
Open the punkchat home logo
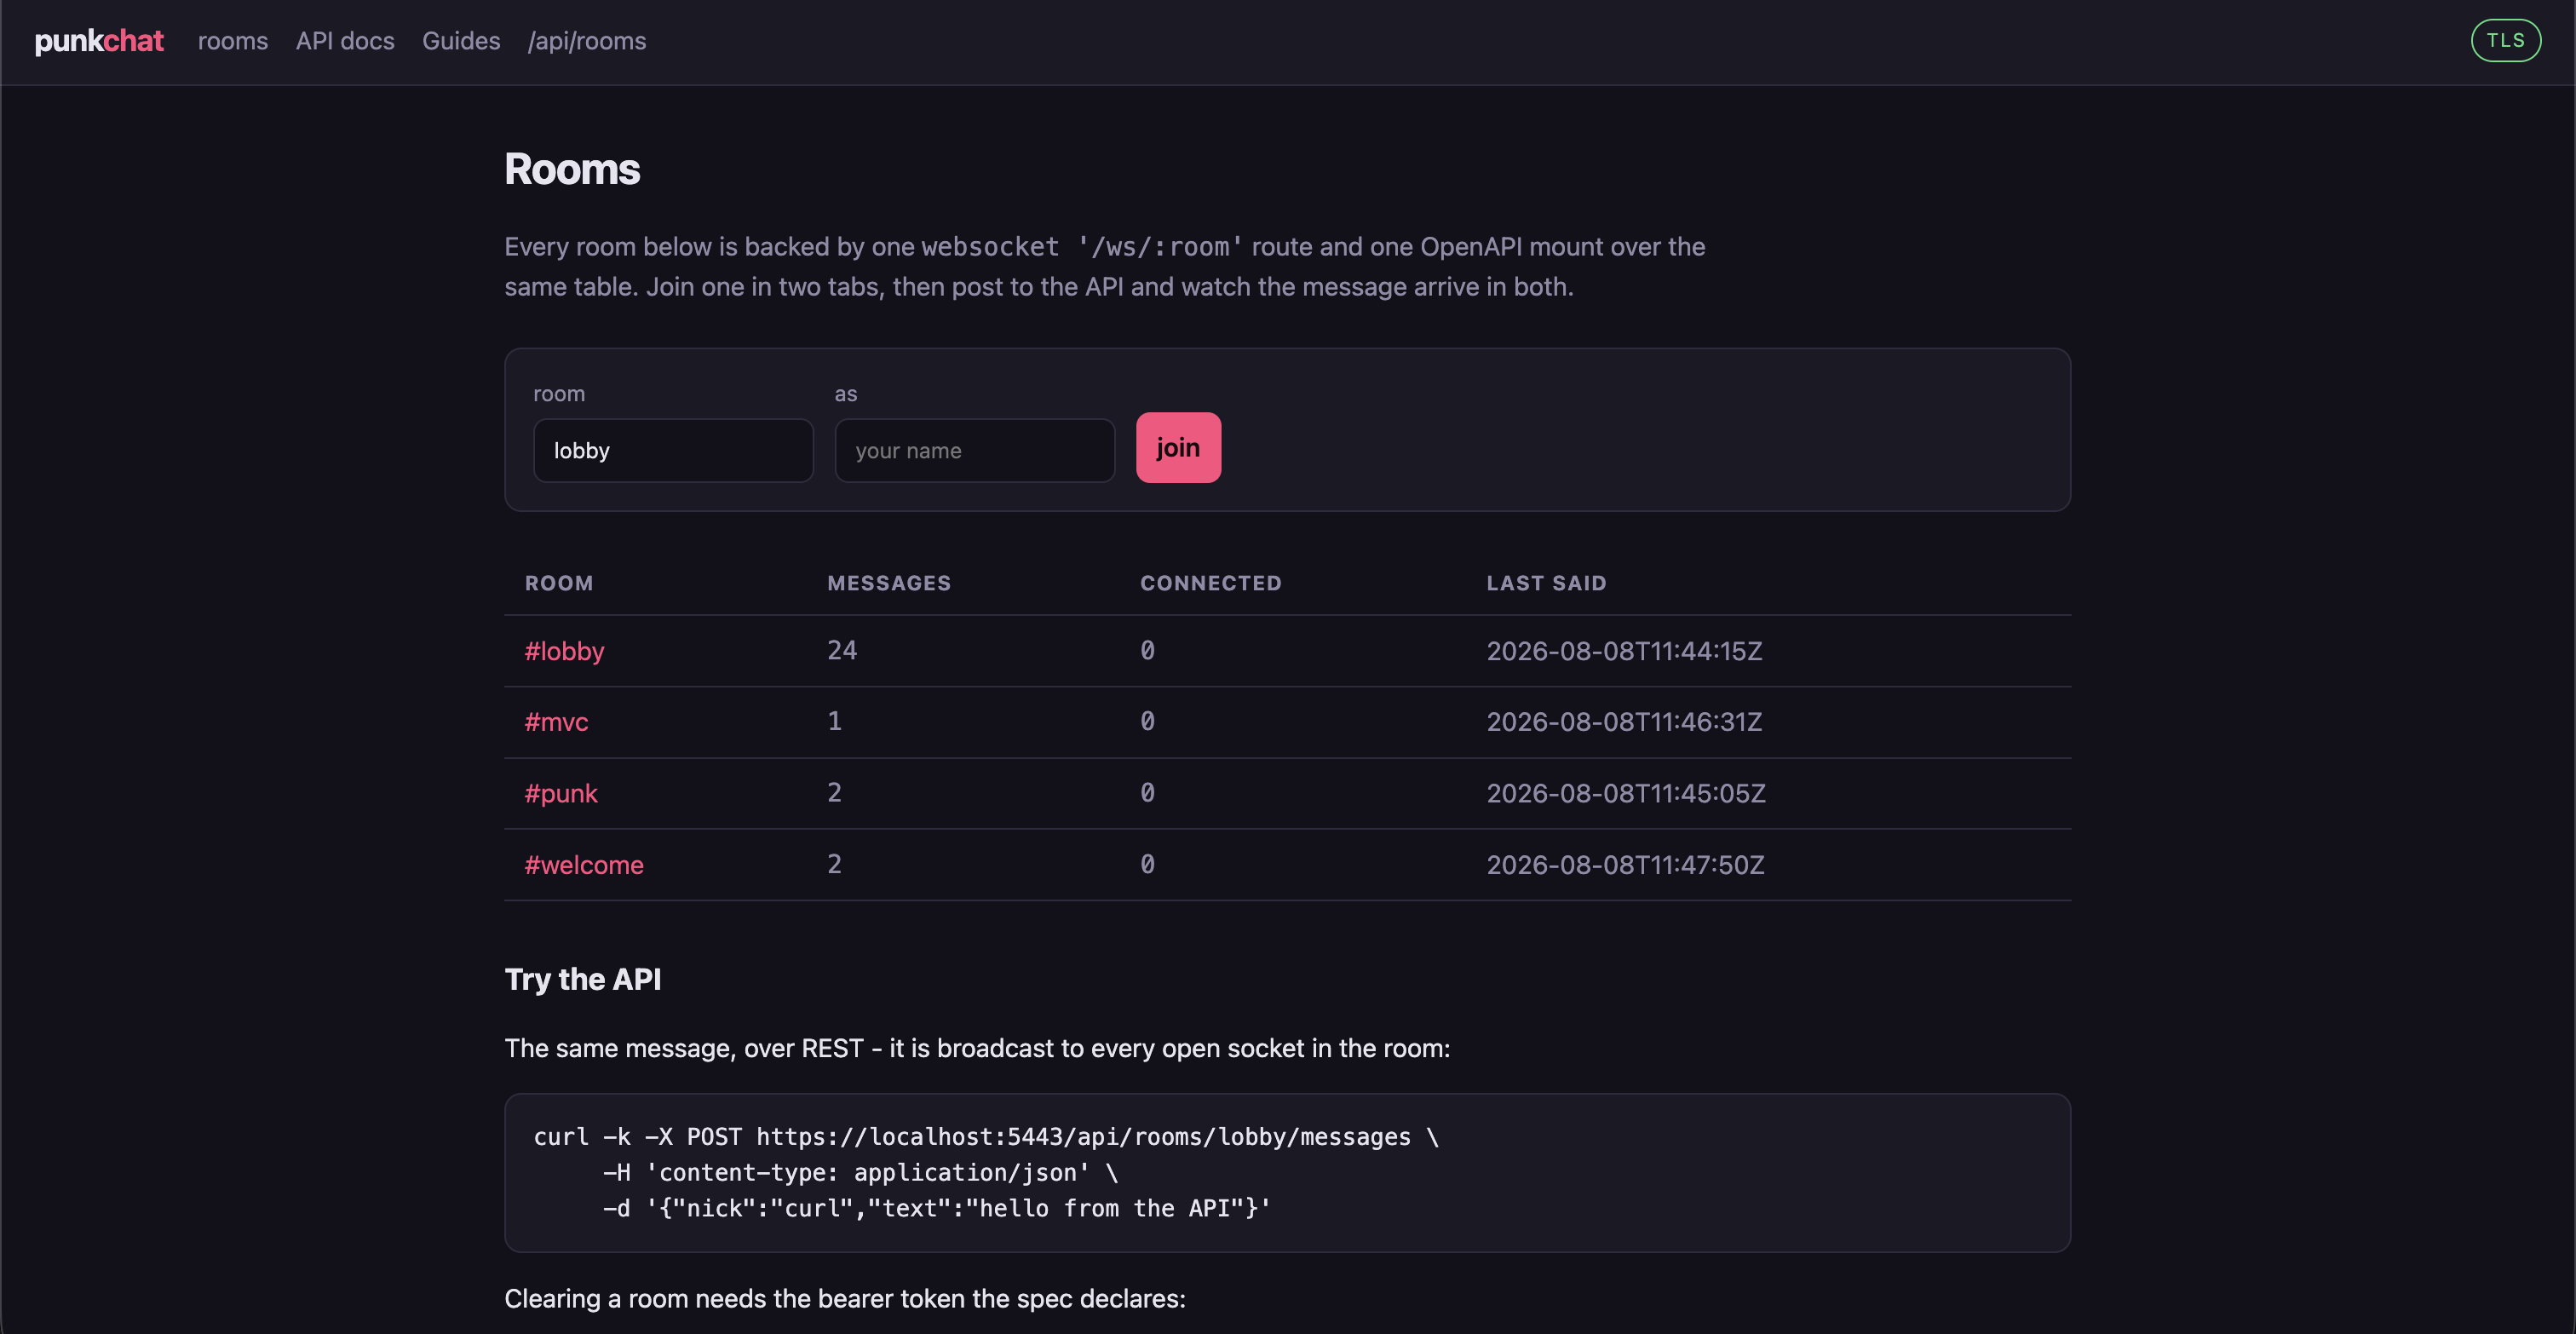(99, 41)
